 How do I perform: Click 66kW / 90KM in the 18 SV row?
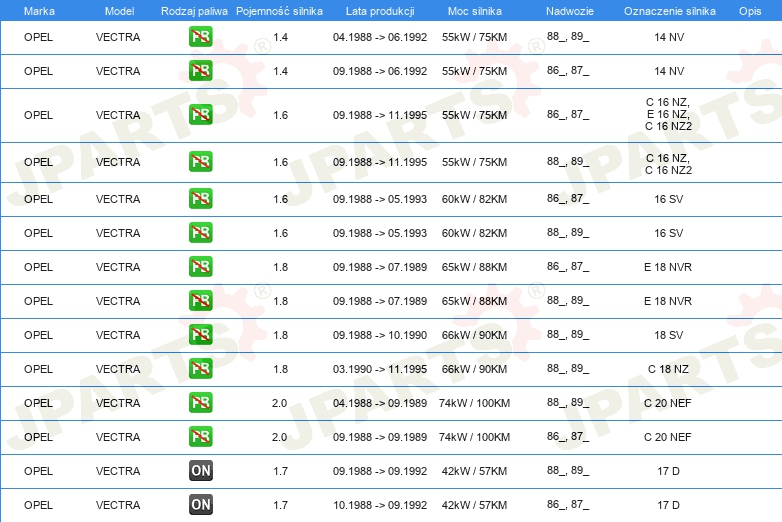tap(474, 335)
